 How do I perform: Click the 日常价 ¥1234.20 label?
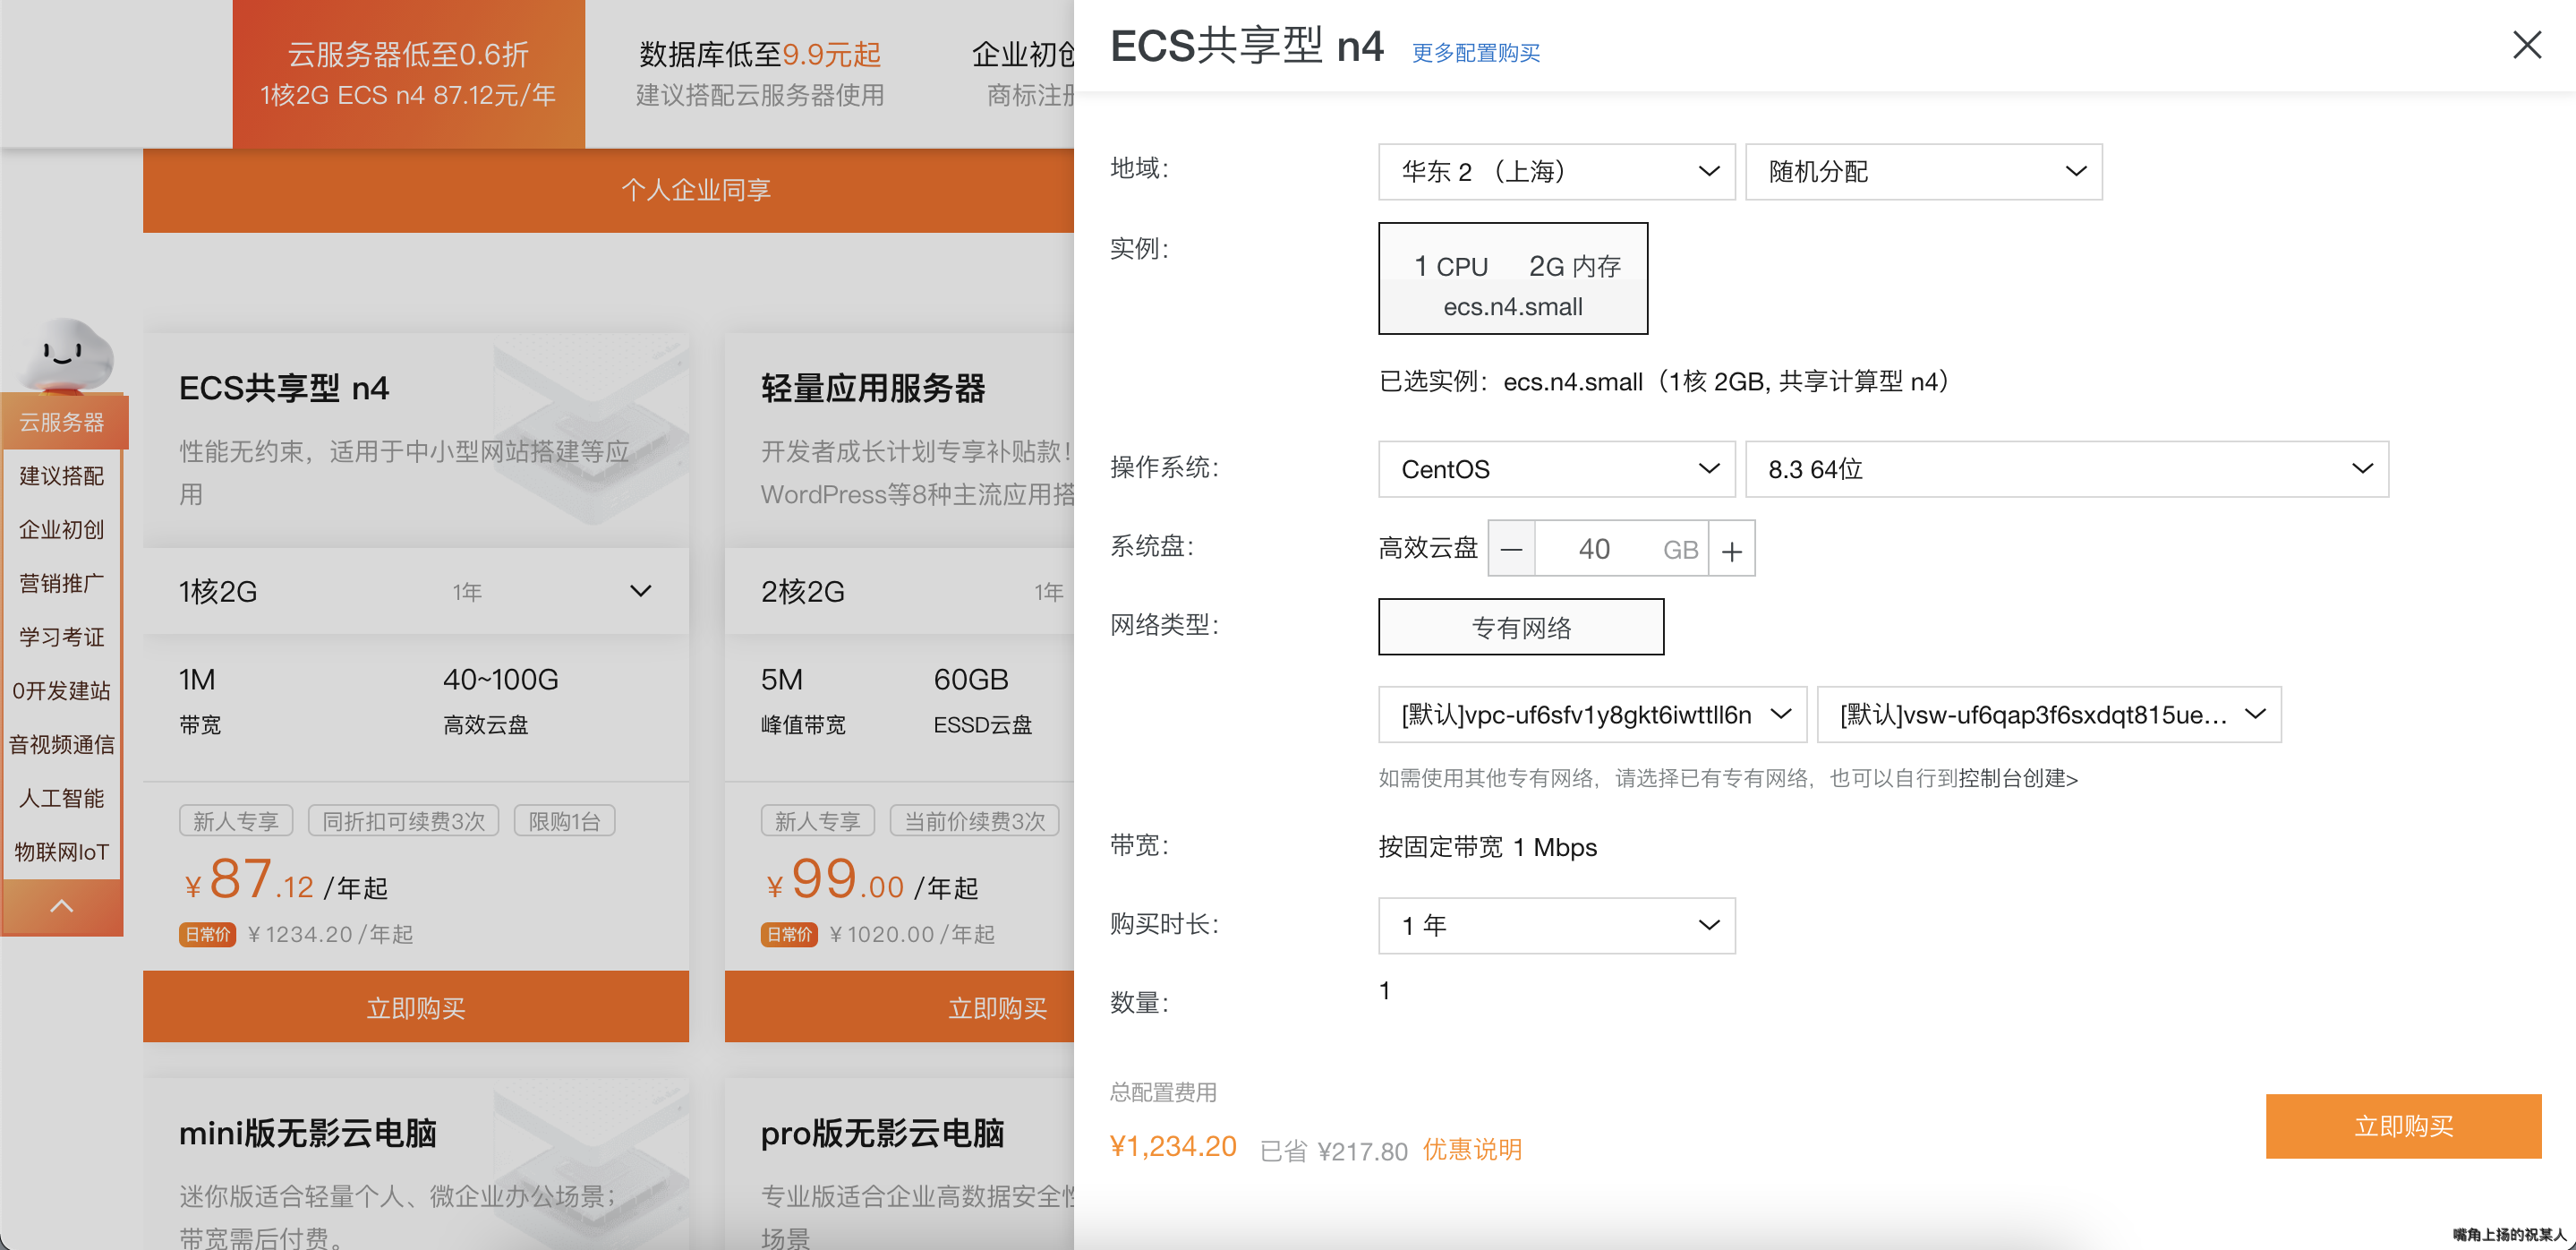point(296,934)
